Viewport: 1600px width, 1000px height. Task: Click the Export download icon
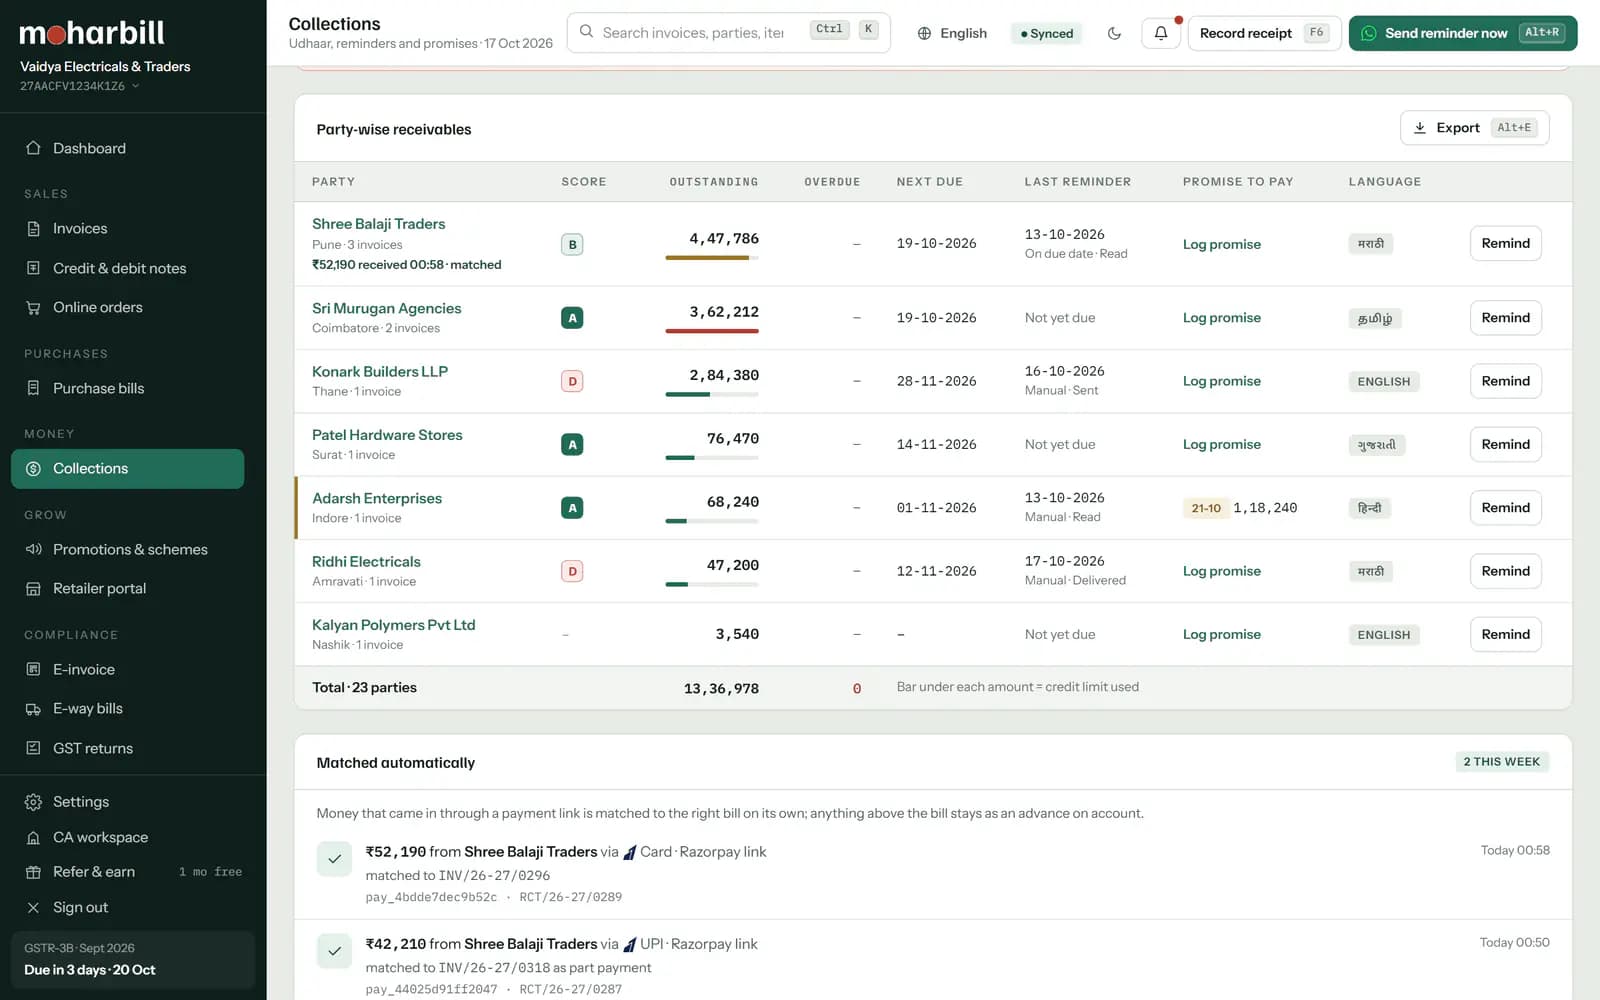pyautogui.click(x=1419, y=128)
